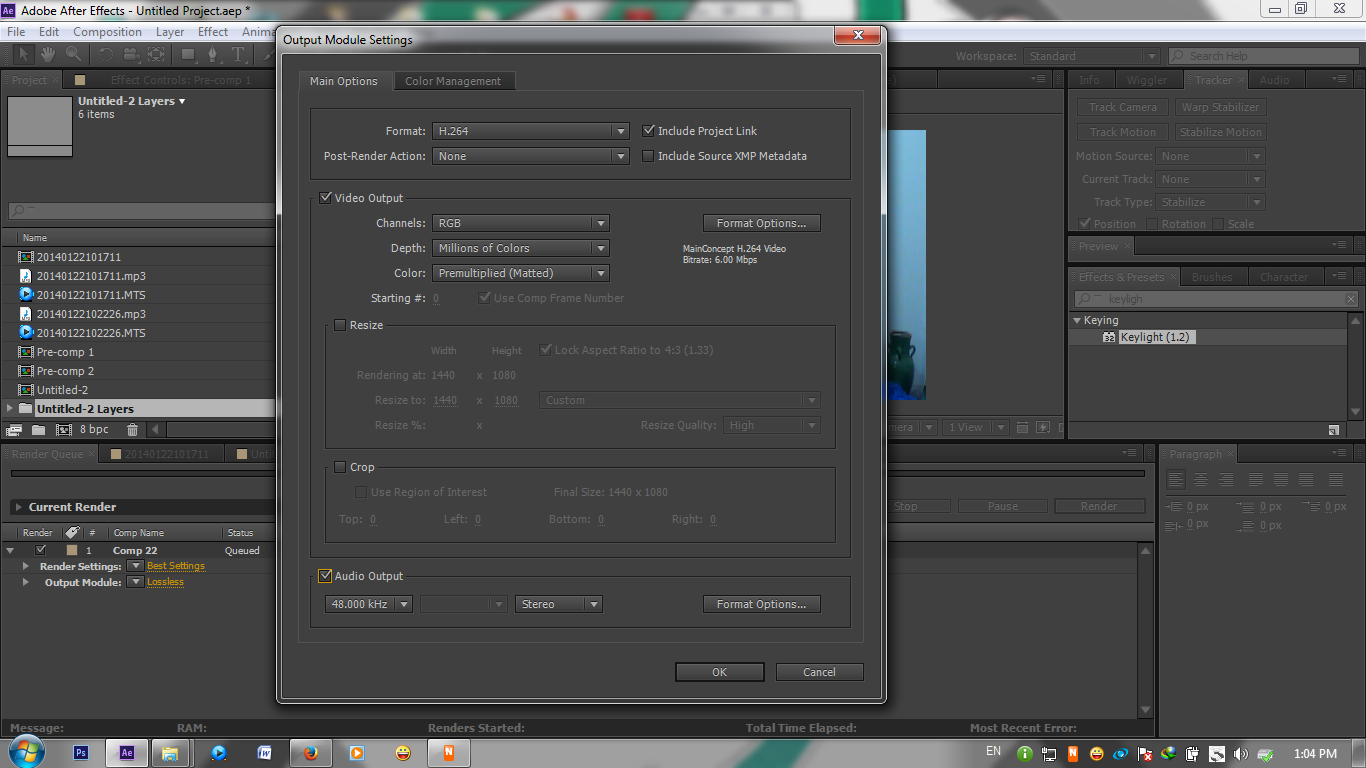Image resolution: width=1366 pixels, height=768 pixels.
Task: Toggle the Video Output checkbox
Action: point(325,198)
